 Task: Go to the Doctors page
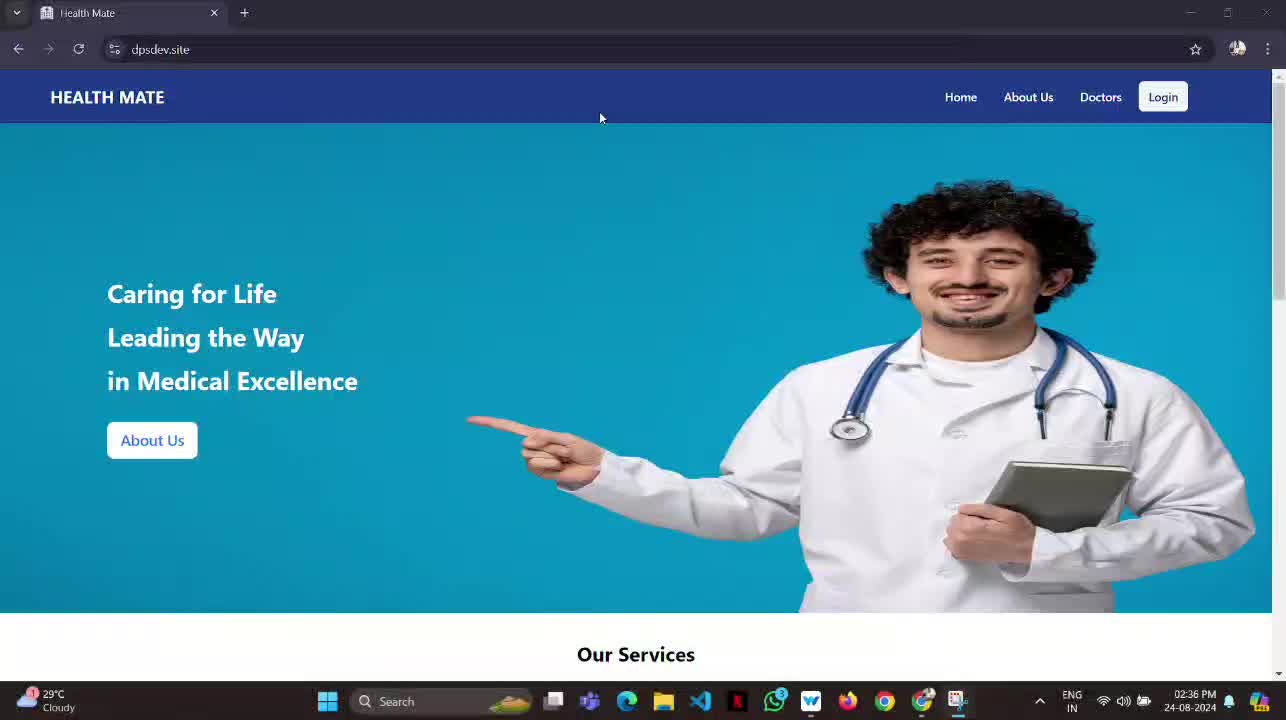tap(1100, 97)
